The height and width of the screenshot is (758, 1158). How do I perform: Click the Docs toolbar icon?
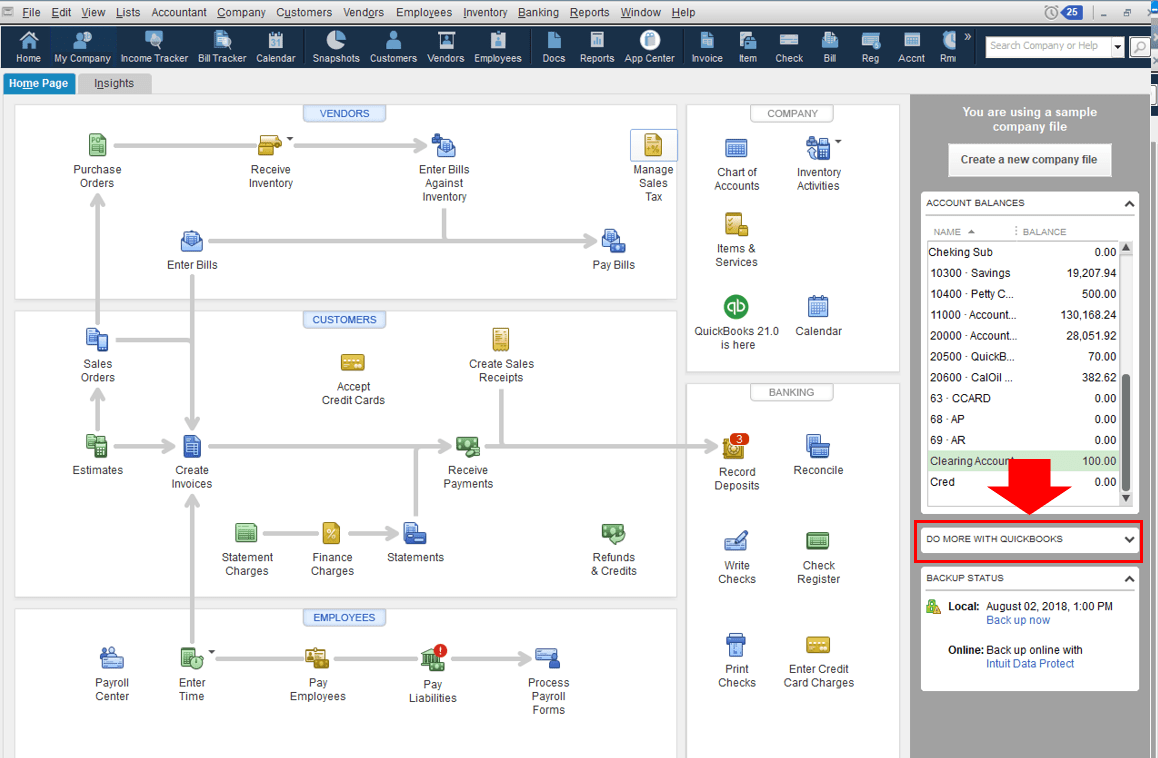click(554, 47)
